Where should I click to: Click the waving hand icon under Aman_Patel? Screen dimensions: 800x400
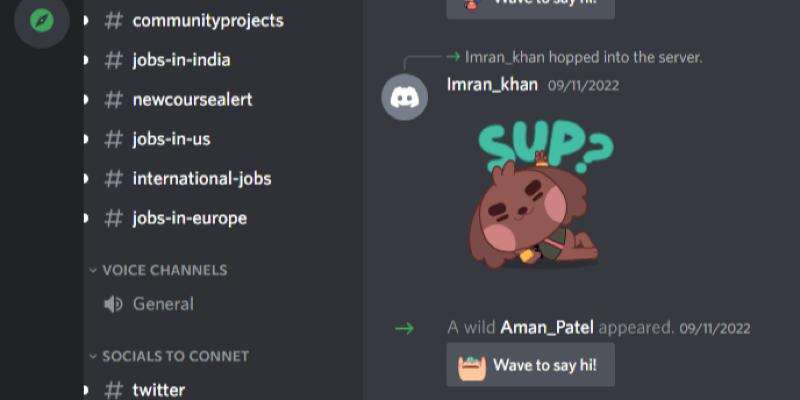click(x=472, y=366)
